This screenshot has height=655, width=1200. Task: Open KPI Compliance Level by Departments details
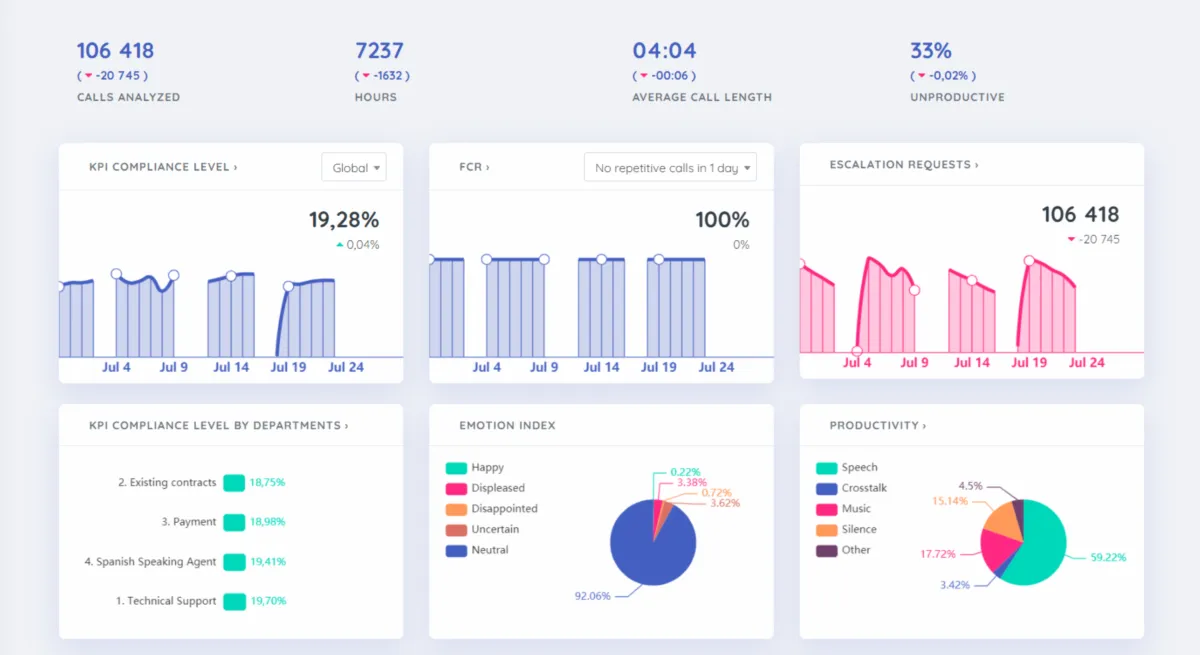[219, 425]
